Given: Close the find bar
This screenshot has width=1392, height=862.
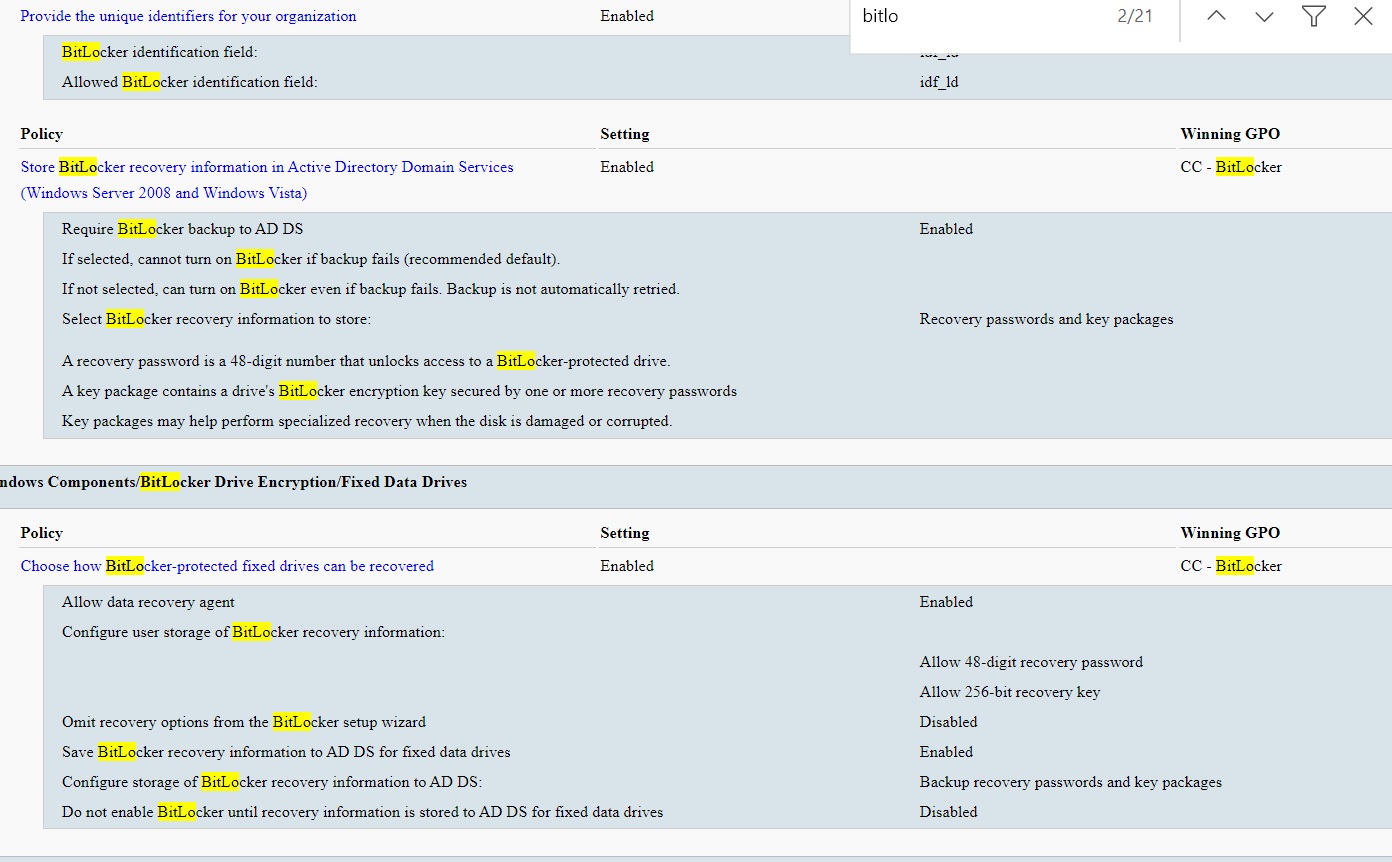Looking at the screenshot, I should click(x=1363, y=16).
